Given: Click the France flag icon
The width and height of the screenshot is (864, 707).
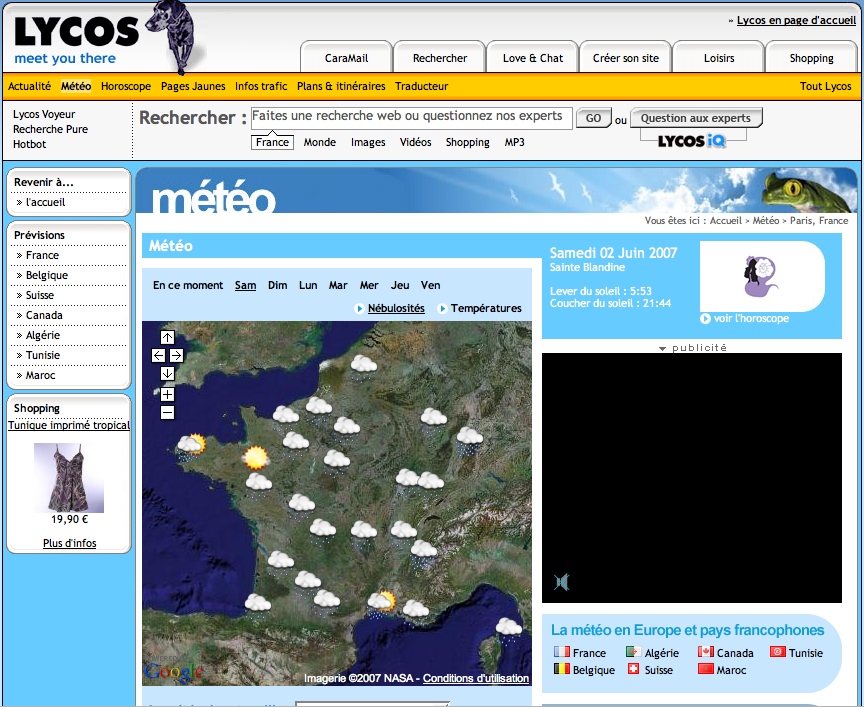Looking at the screenshot, I should [x=561, y=652].
